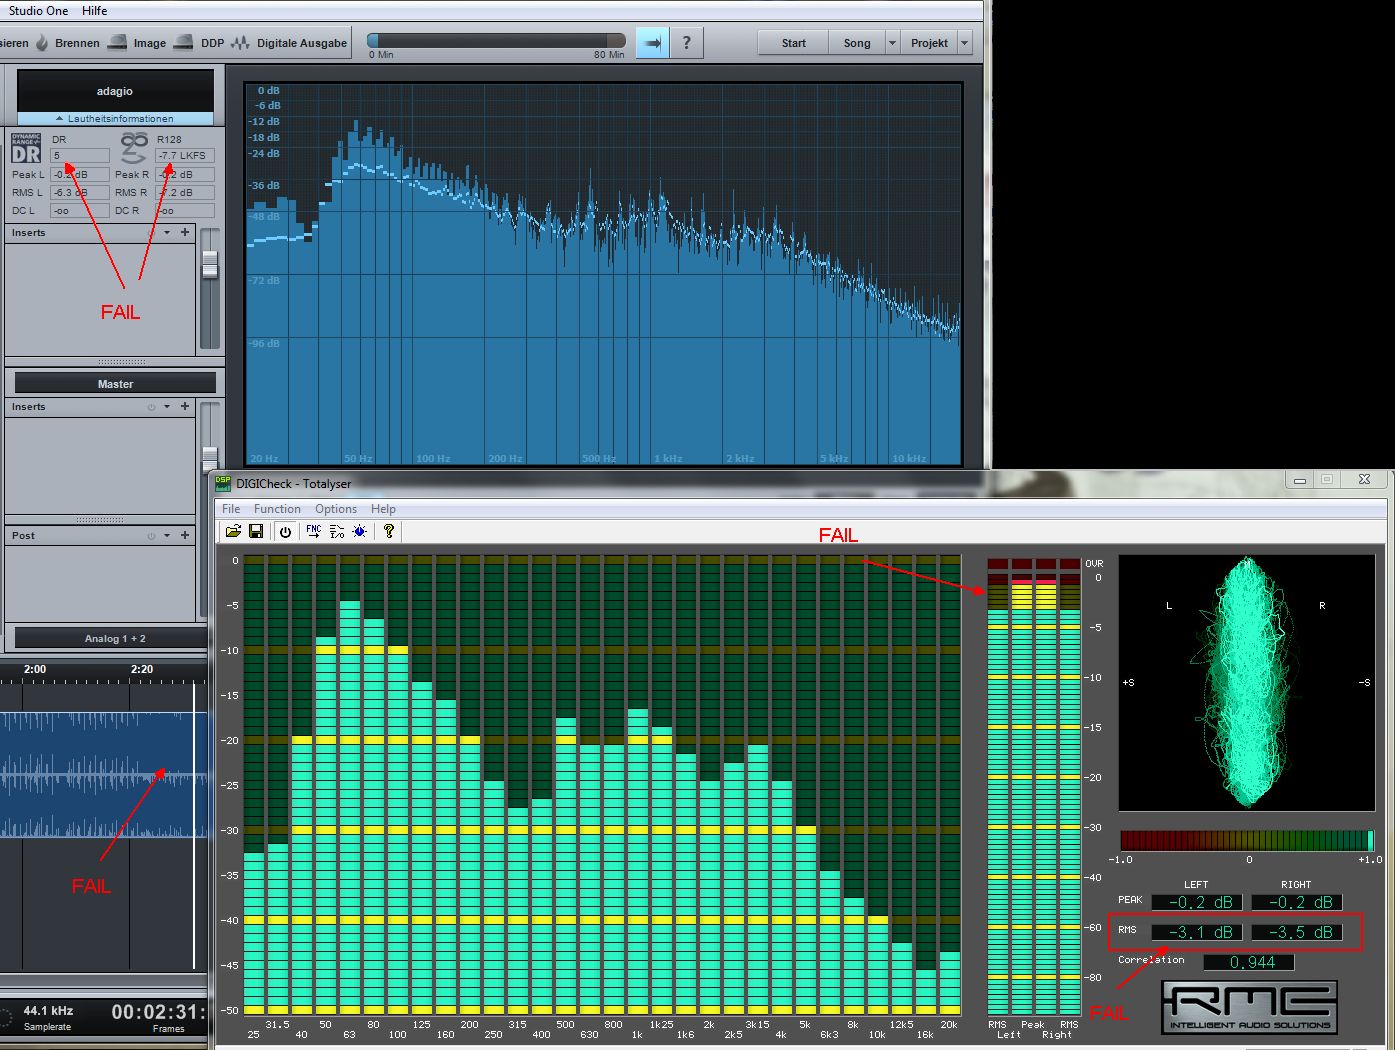Screen dimensions: 1395x1050
Task: Click RME Intelligent Audio Solutions logo
Action: coord(1249,1007)
